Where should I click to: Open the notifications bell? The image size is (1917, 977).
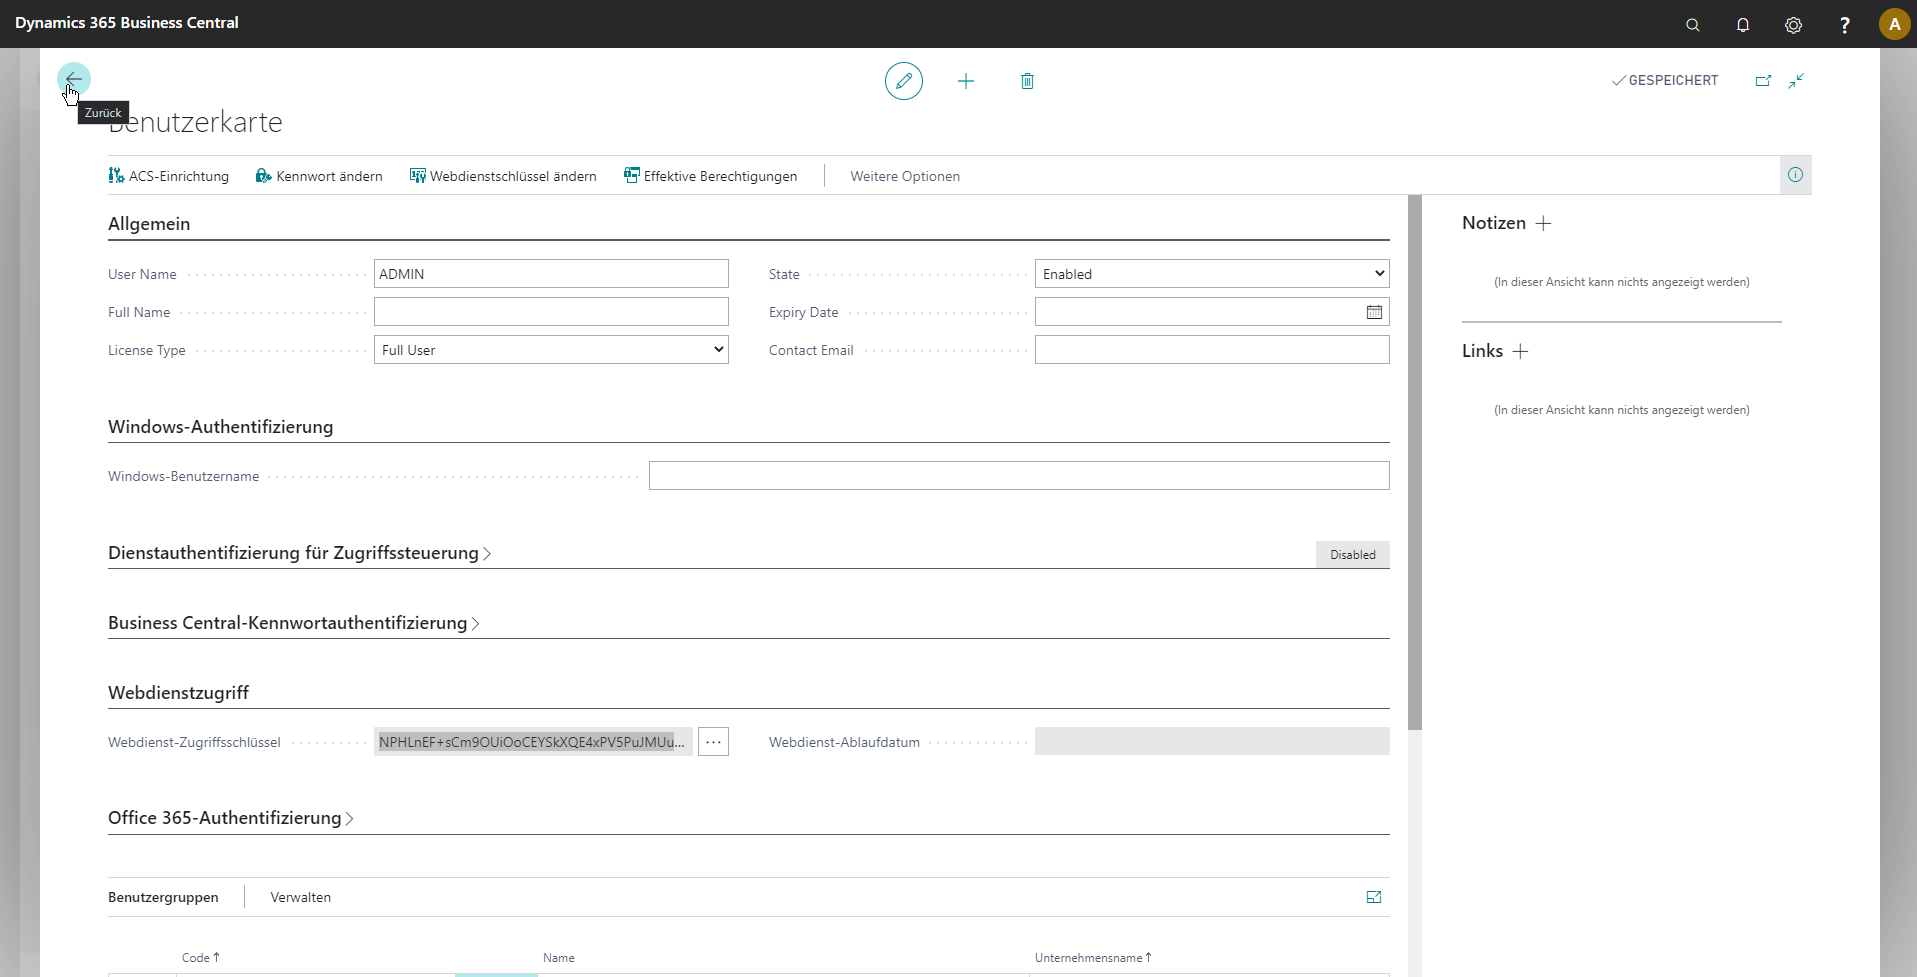1742,25
